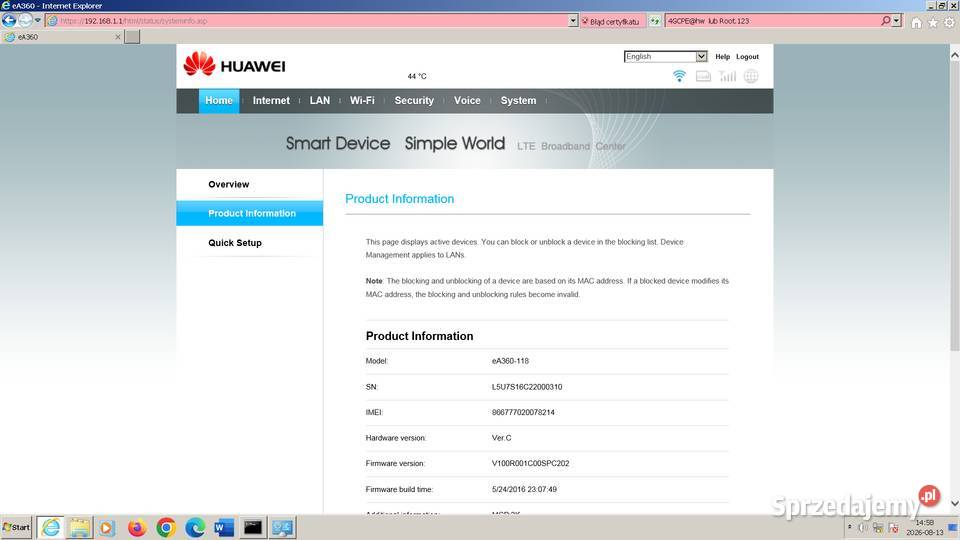Open the English language dropdown

[x=666, y=56]
